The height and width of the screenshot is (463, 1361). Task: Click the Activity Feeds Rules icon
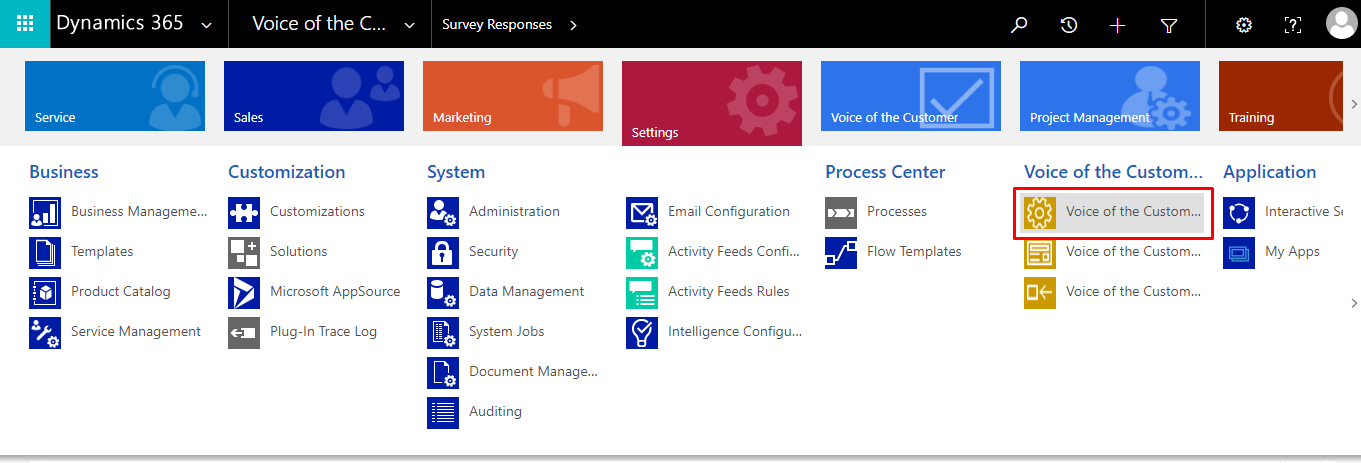point(642,292)
